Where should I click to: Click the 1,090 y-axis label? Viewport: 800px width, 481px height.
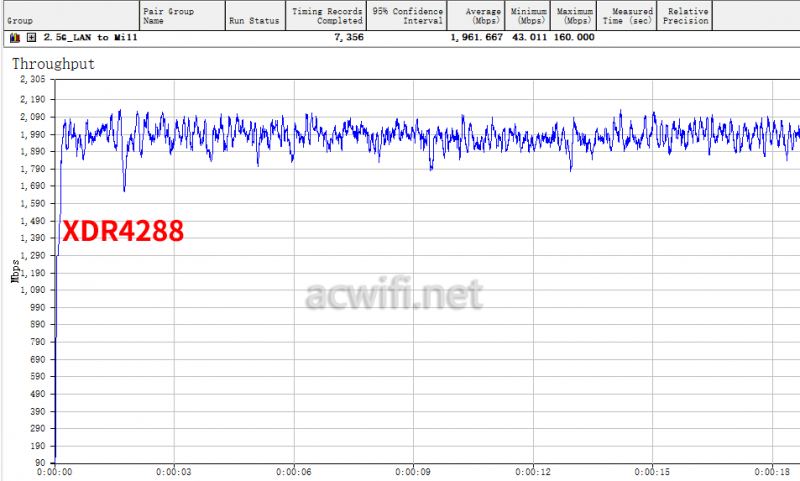33,290
